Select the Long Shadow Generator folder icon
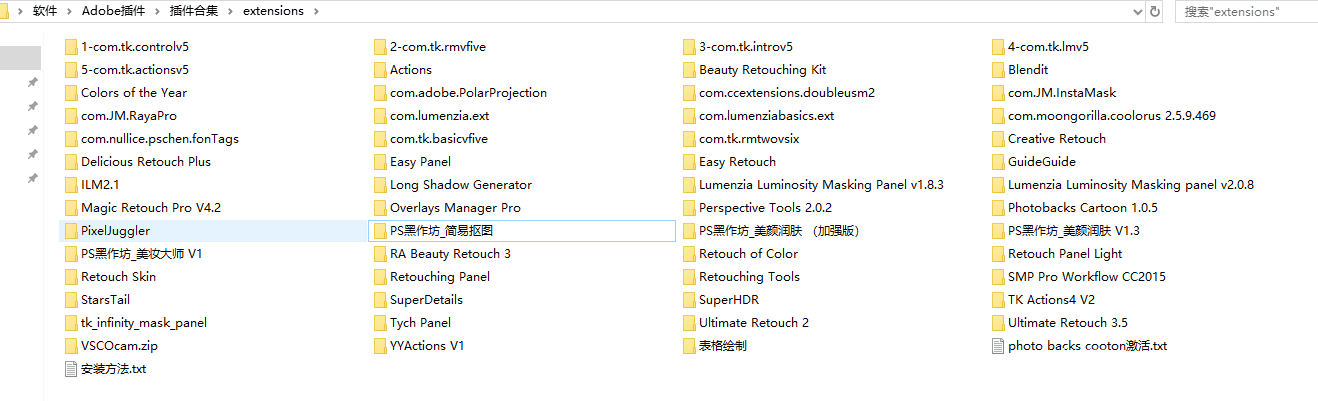The width and height of the screenshot is (1318, 401). pos(380,185)
